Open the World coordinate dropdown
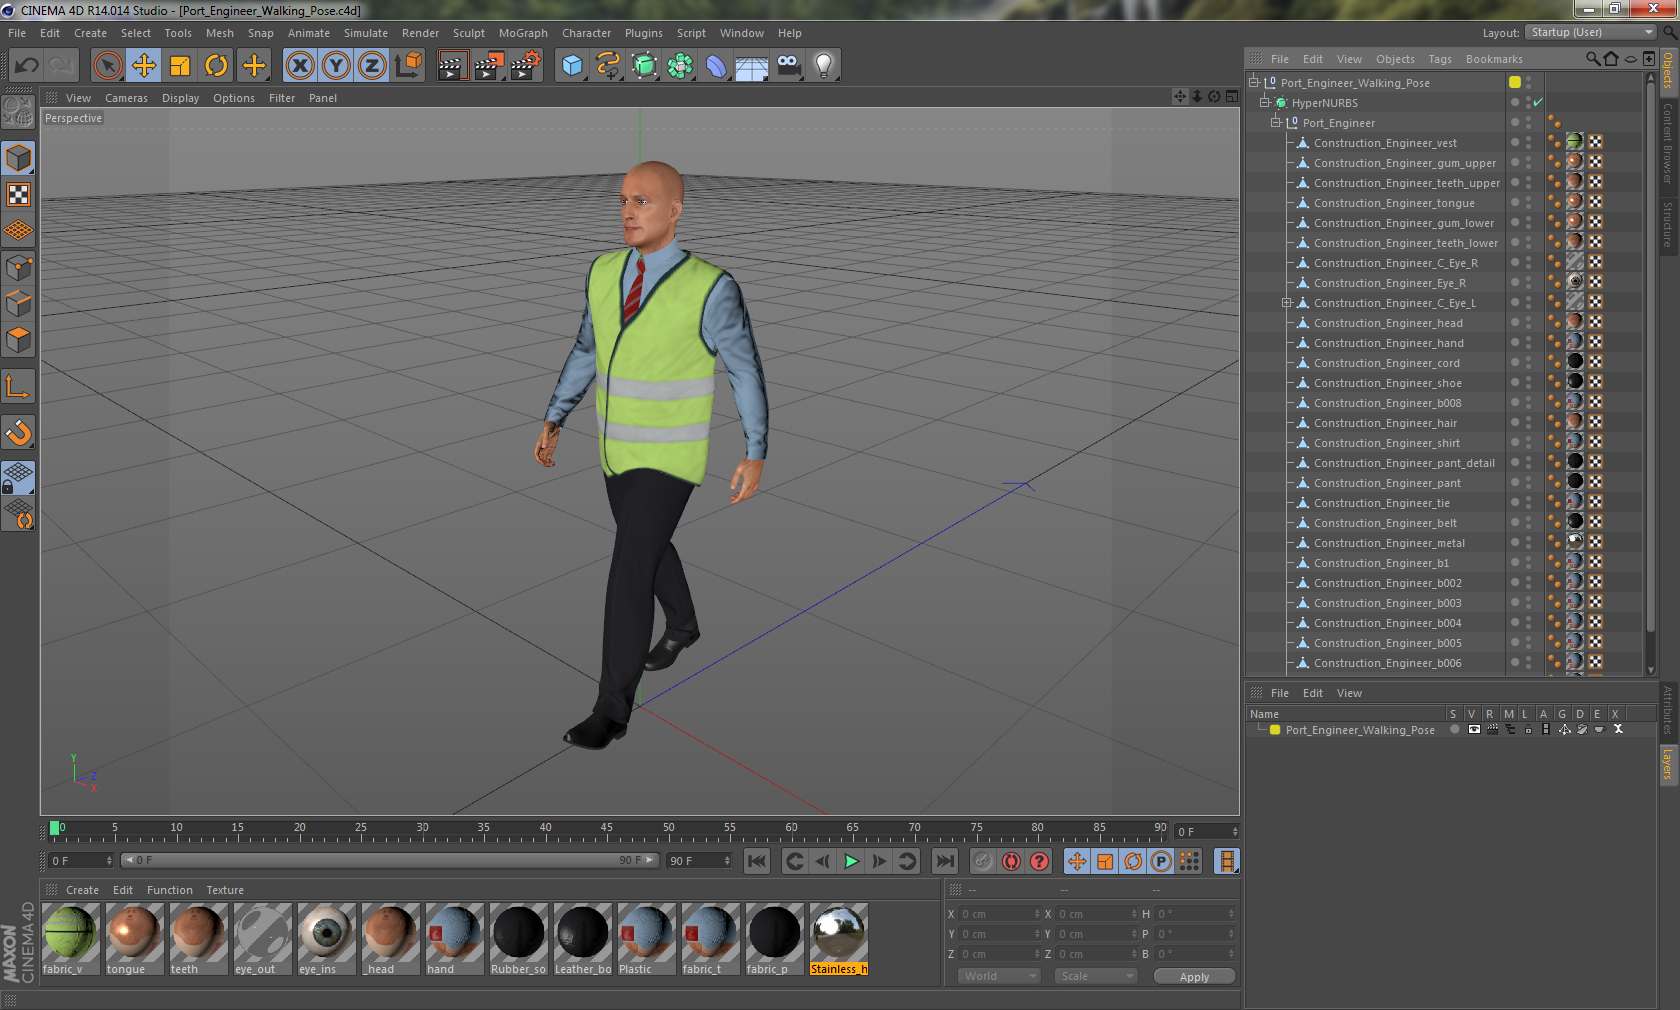The width and height of the screenshot is (1680, 1010). click(x=999, y=976)
